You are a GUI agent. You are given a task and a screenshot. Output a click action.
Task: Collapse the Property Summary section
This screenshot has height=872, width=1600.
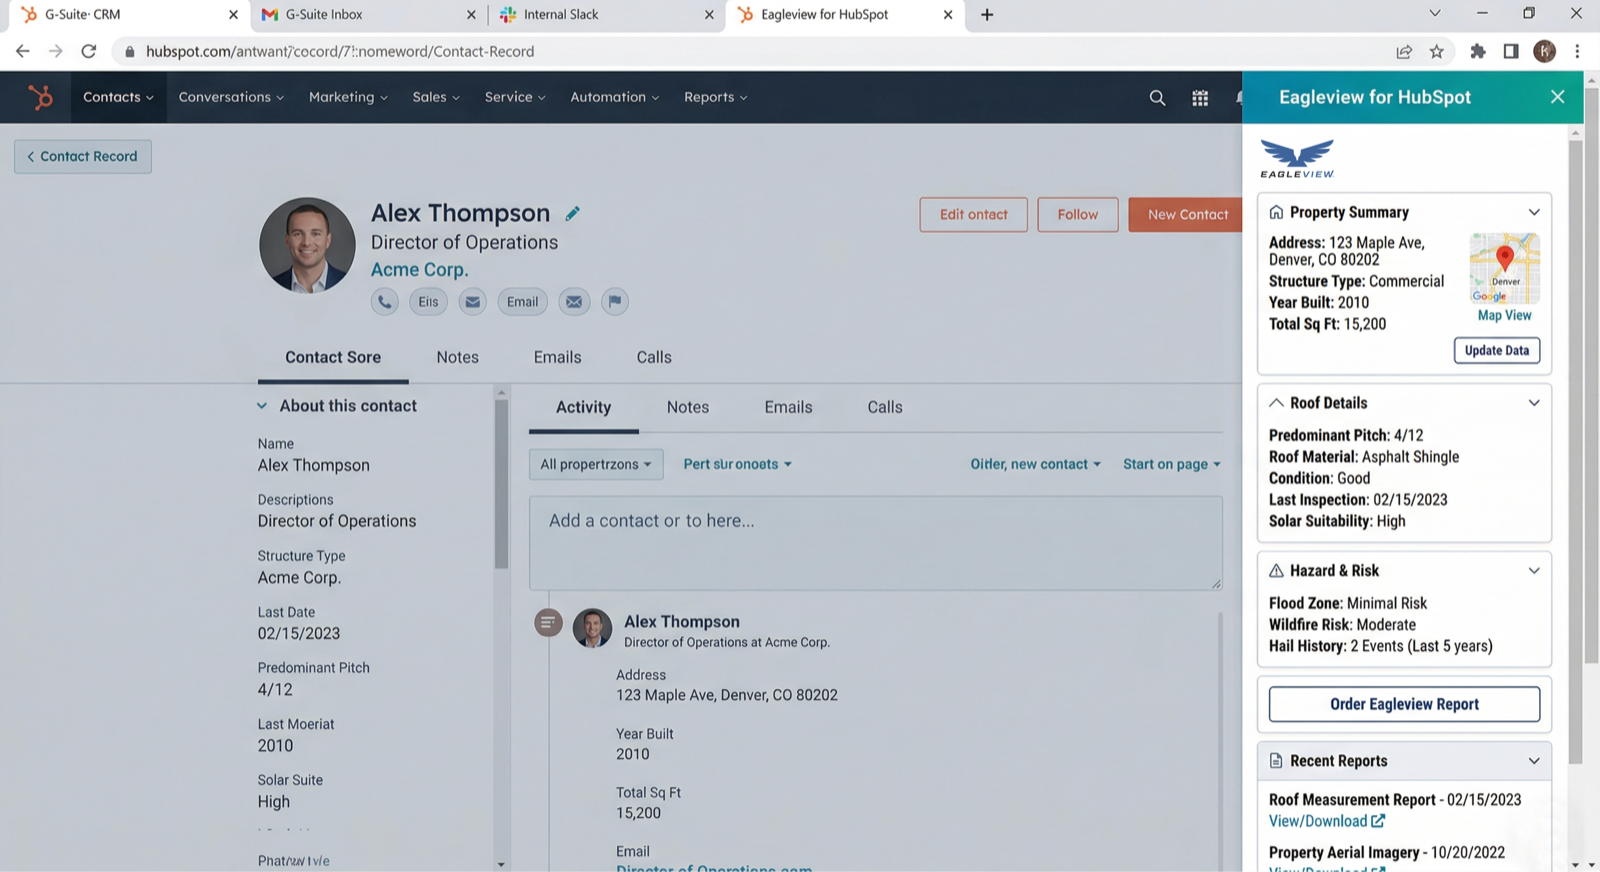1534,212
